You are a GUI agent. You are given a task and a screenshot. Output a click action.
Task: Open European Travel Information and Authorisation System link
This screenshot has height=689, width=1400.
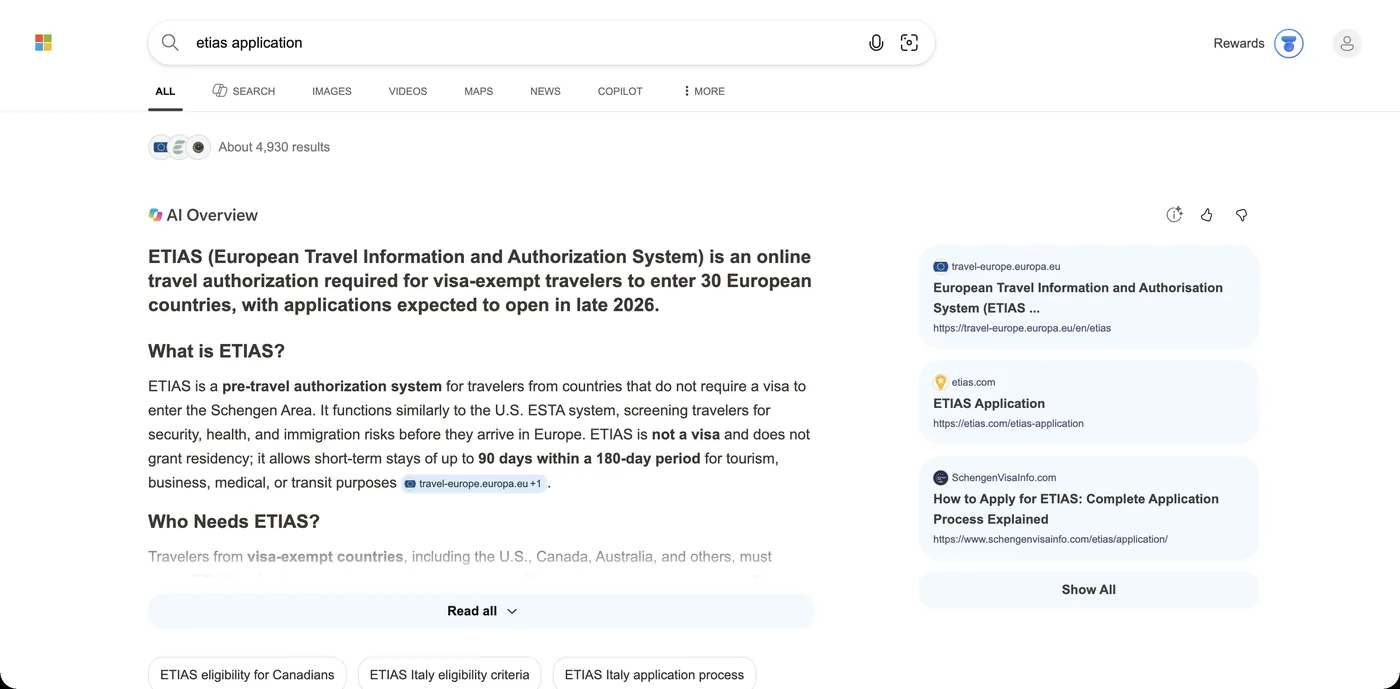point(1078,298)
